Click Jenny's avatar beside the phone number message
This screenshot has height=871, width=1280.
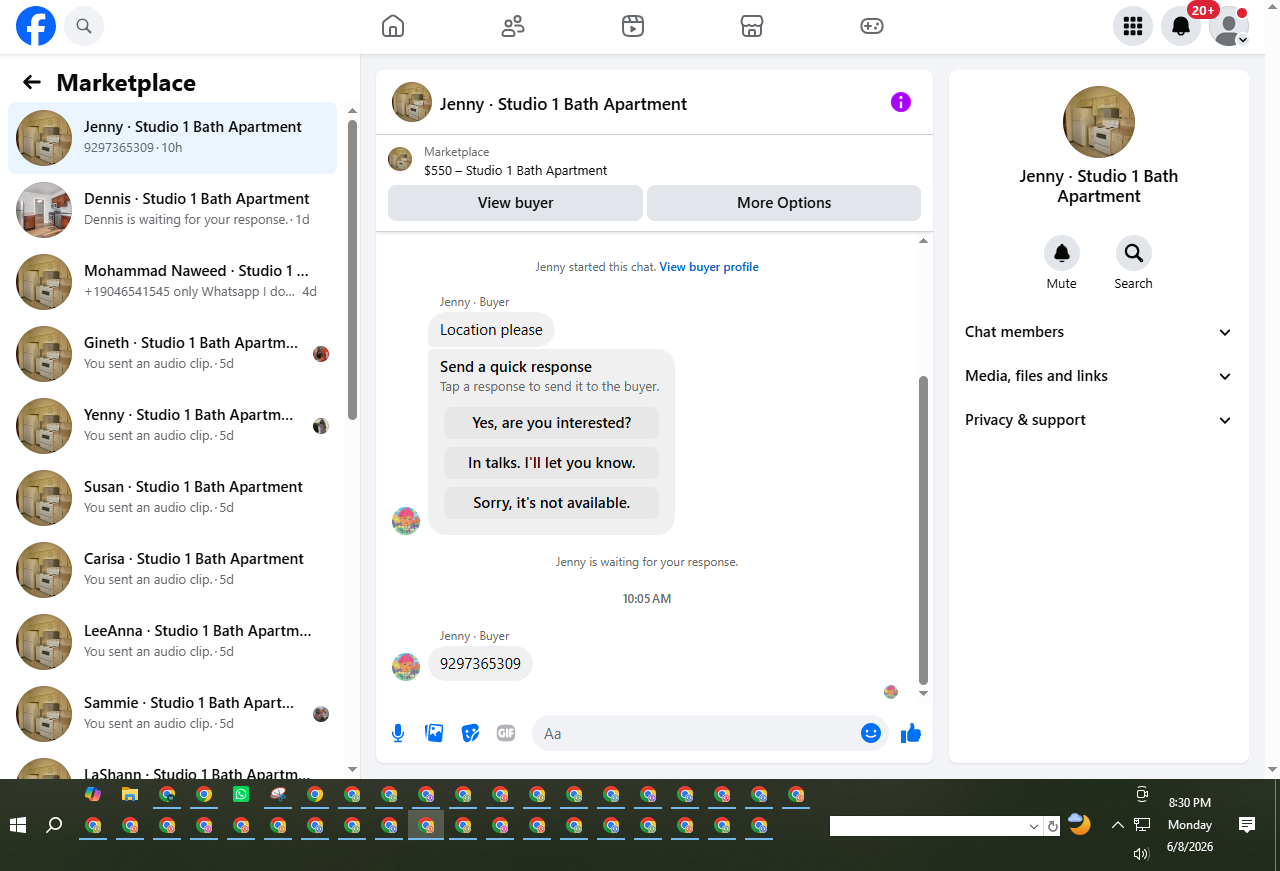[406, 667]
